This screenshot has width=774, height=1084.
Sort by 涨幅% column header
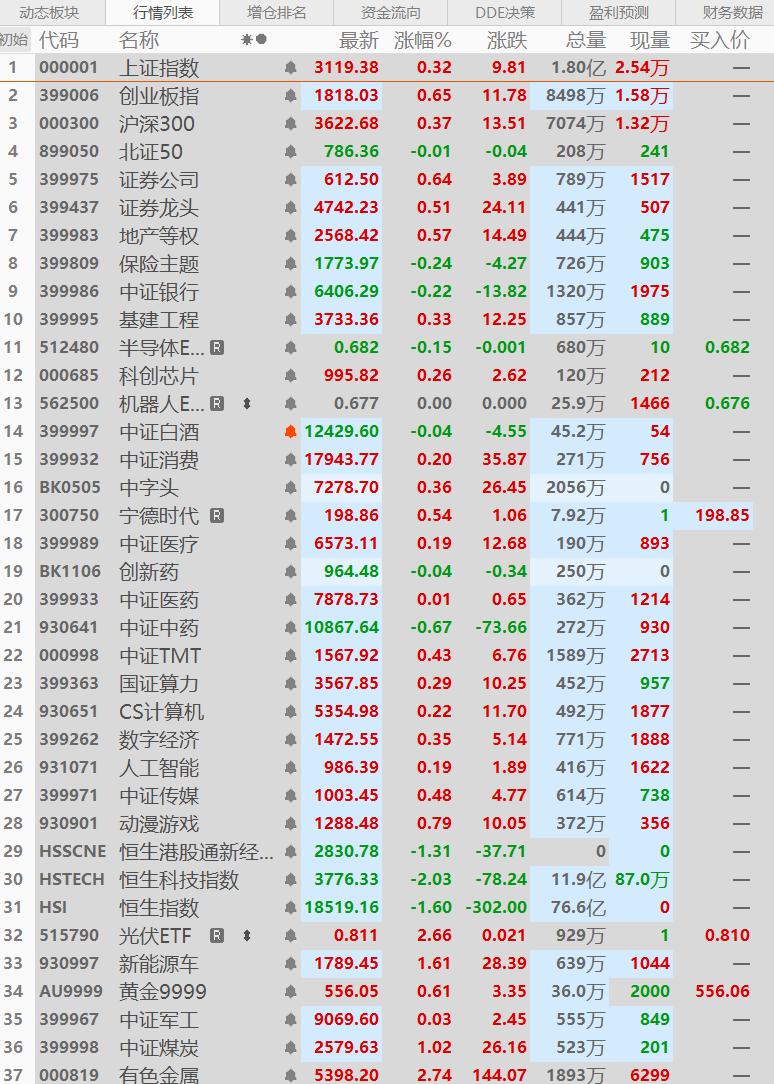422,40
